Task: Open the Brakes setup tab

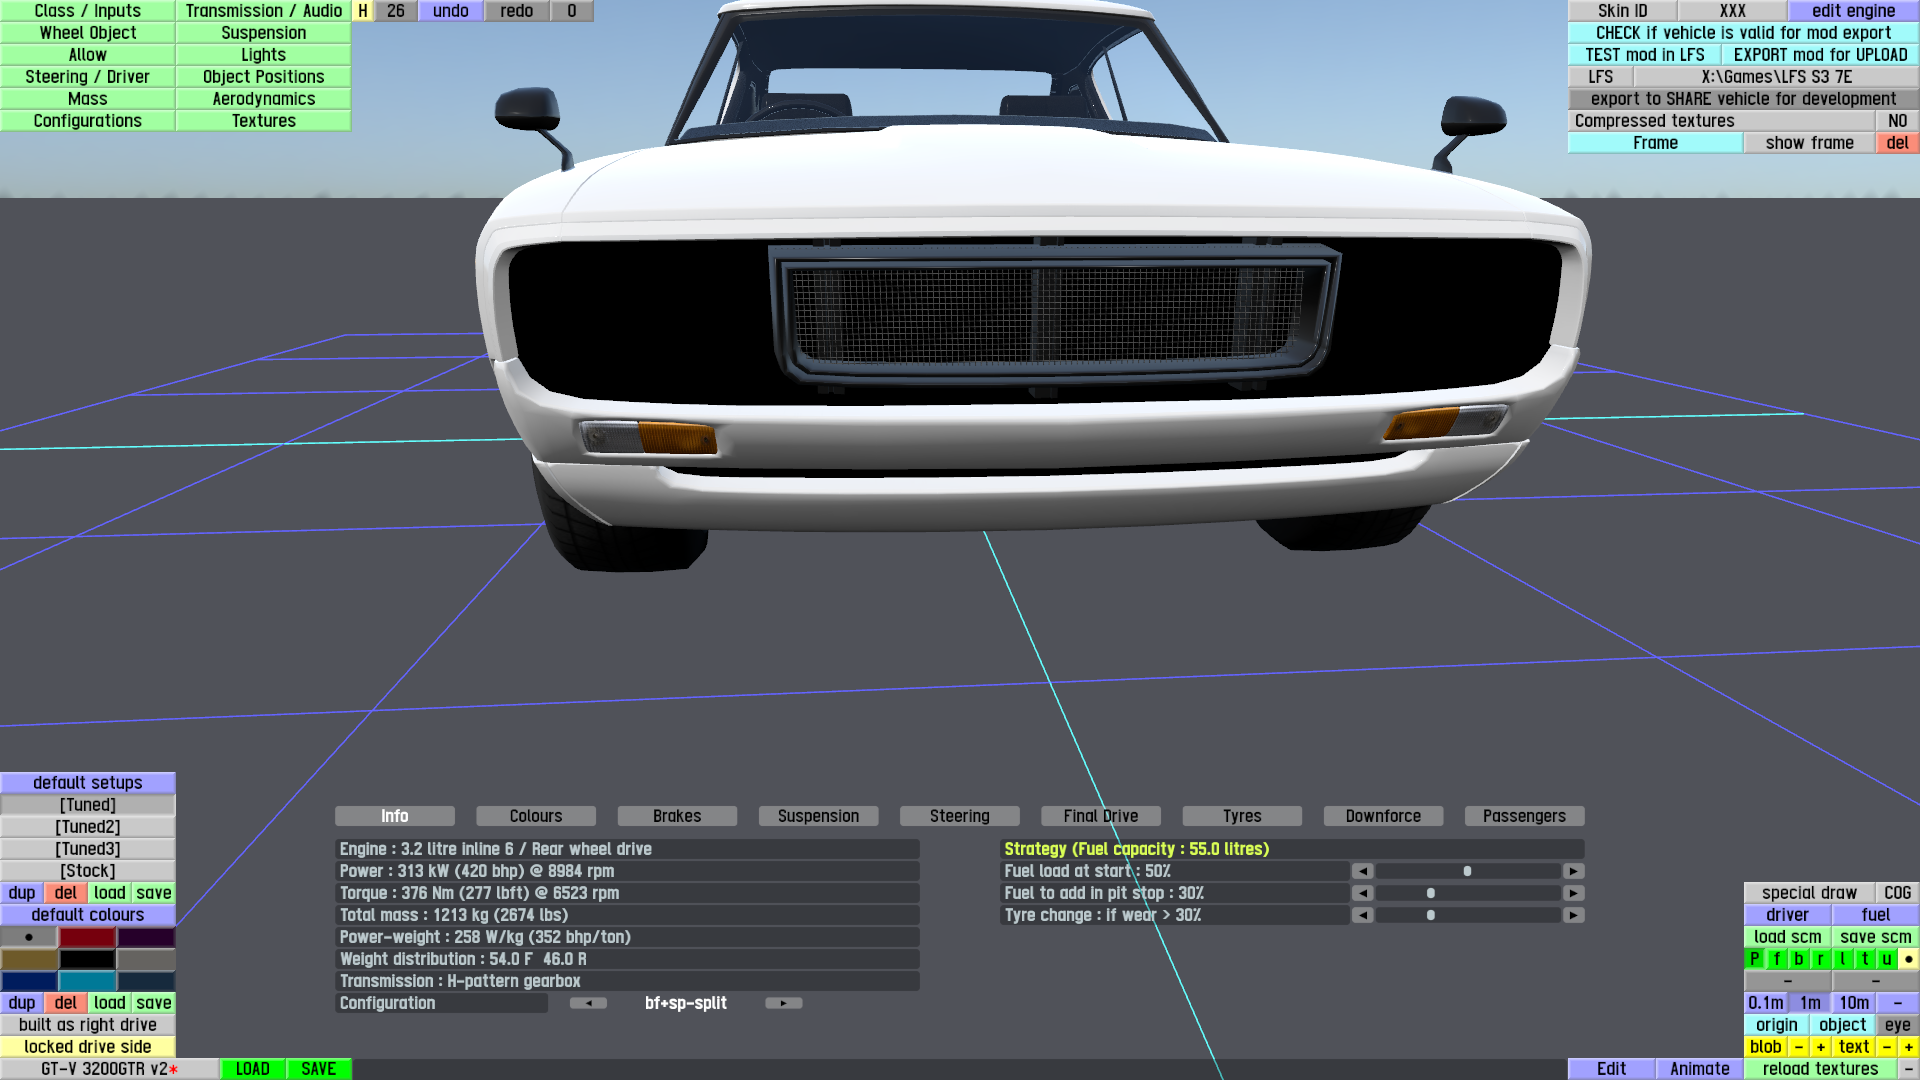Action: [677, 816]
